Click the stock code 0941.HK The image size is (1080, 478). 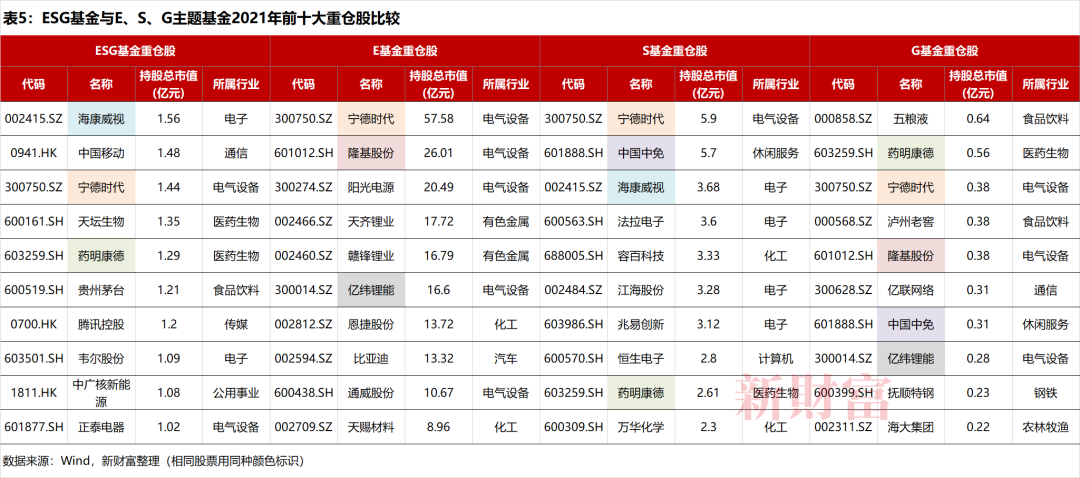click(34, 153)
